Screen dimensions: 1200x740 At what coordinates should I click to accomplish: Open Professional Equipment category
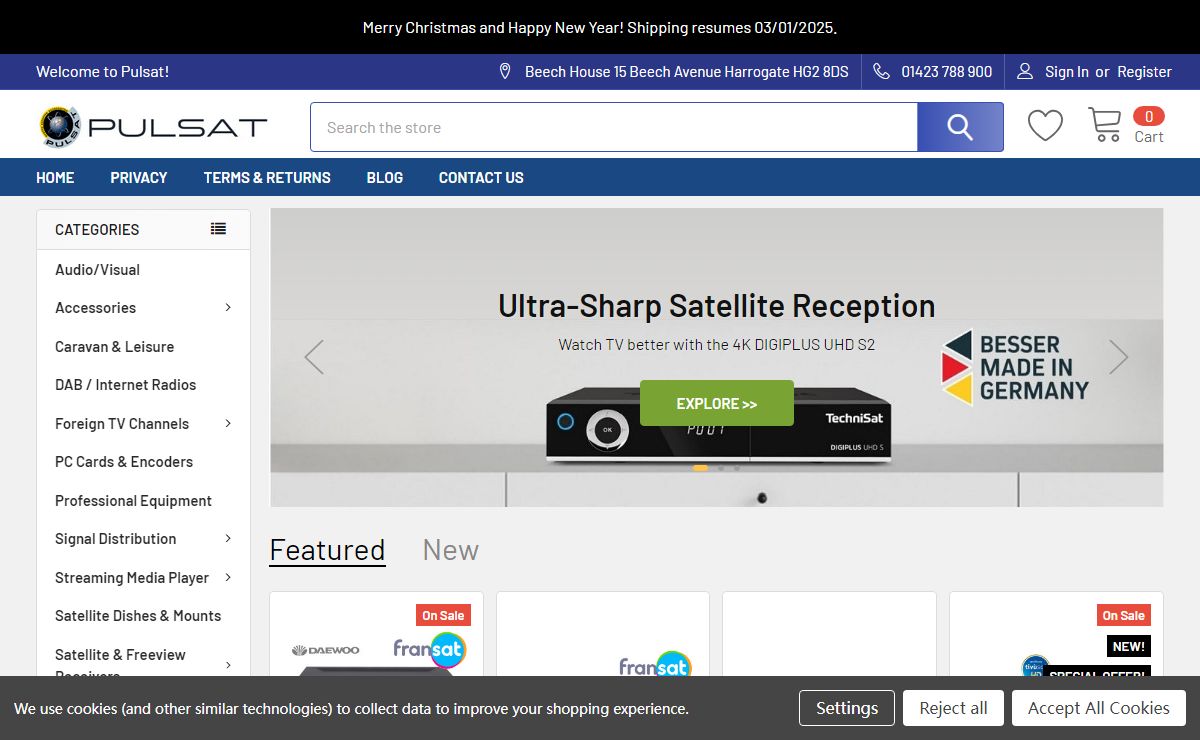pyautogui.click(x=133, y=500)
